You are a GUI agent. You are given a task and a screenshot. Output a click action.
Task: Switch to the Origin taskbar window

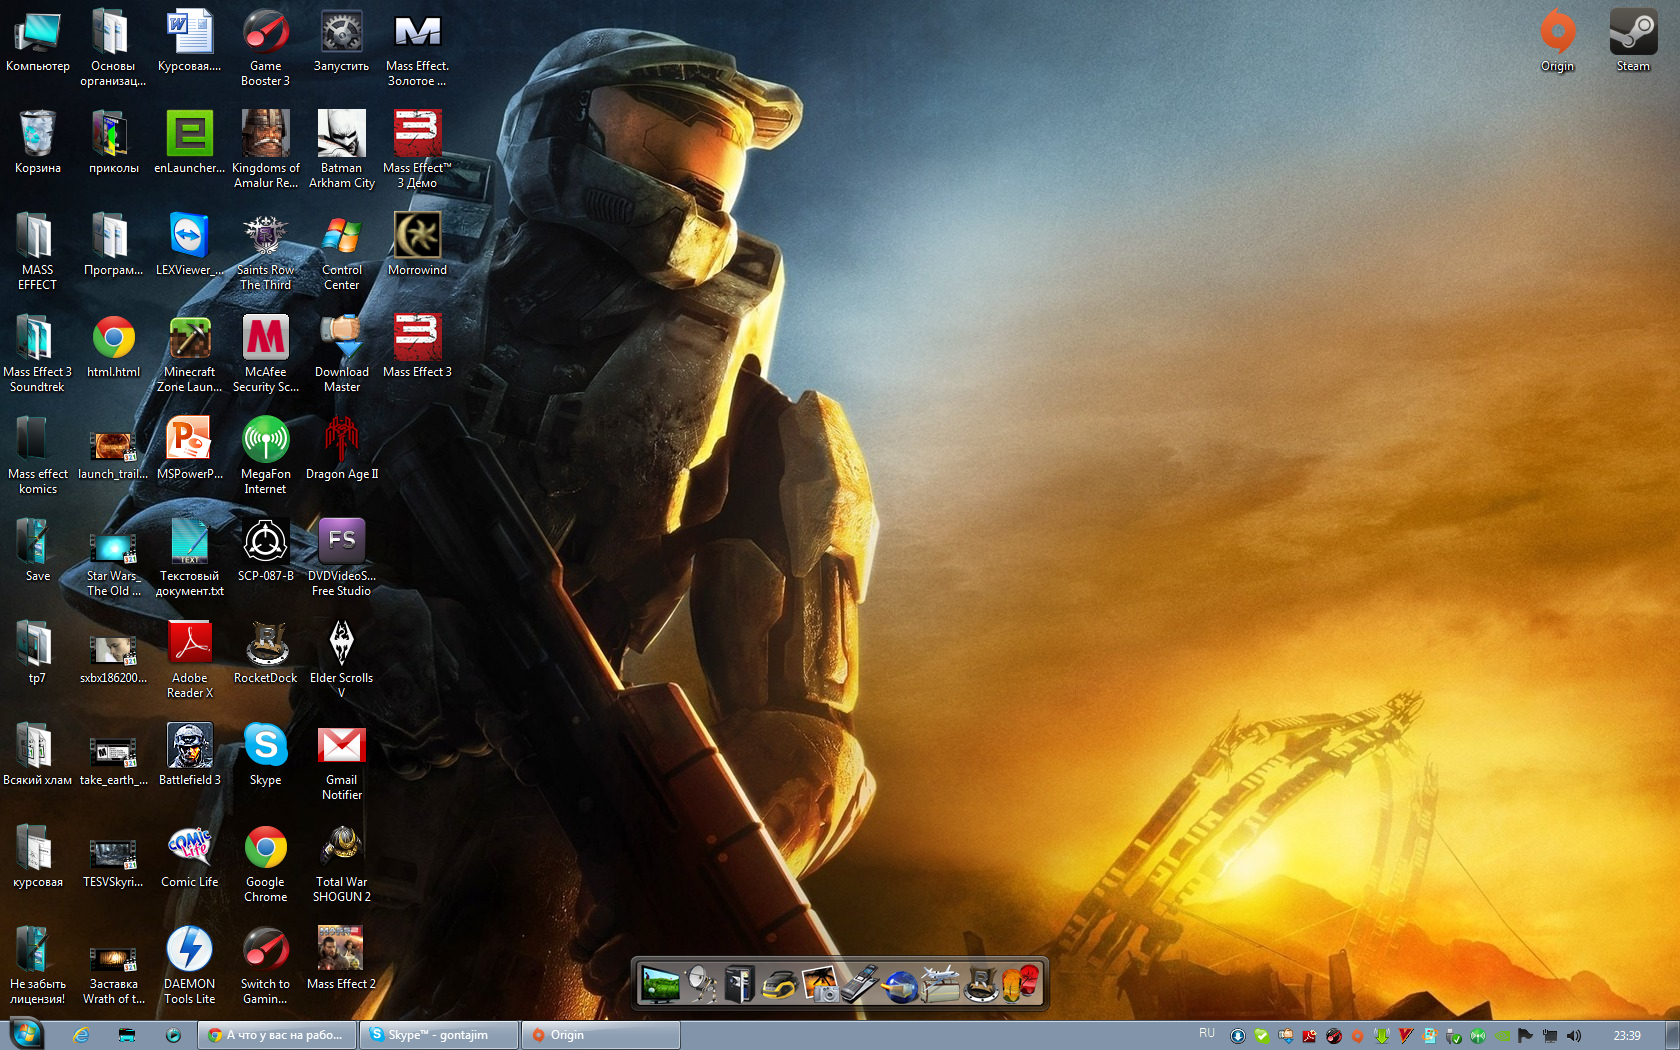(601, 1035)
